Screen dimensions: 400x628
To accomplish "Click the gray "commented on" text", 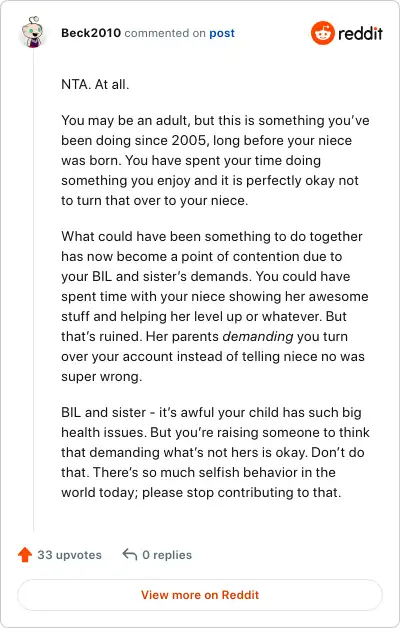I will point(165,33).
